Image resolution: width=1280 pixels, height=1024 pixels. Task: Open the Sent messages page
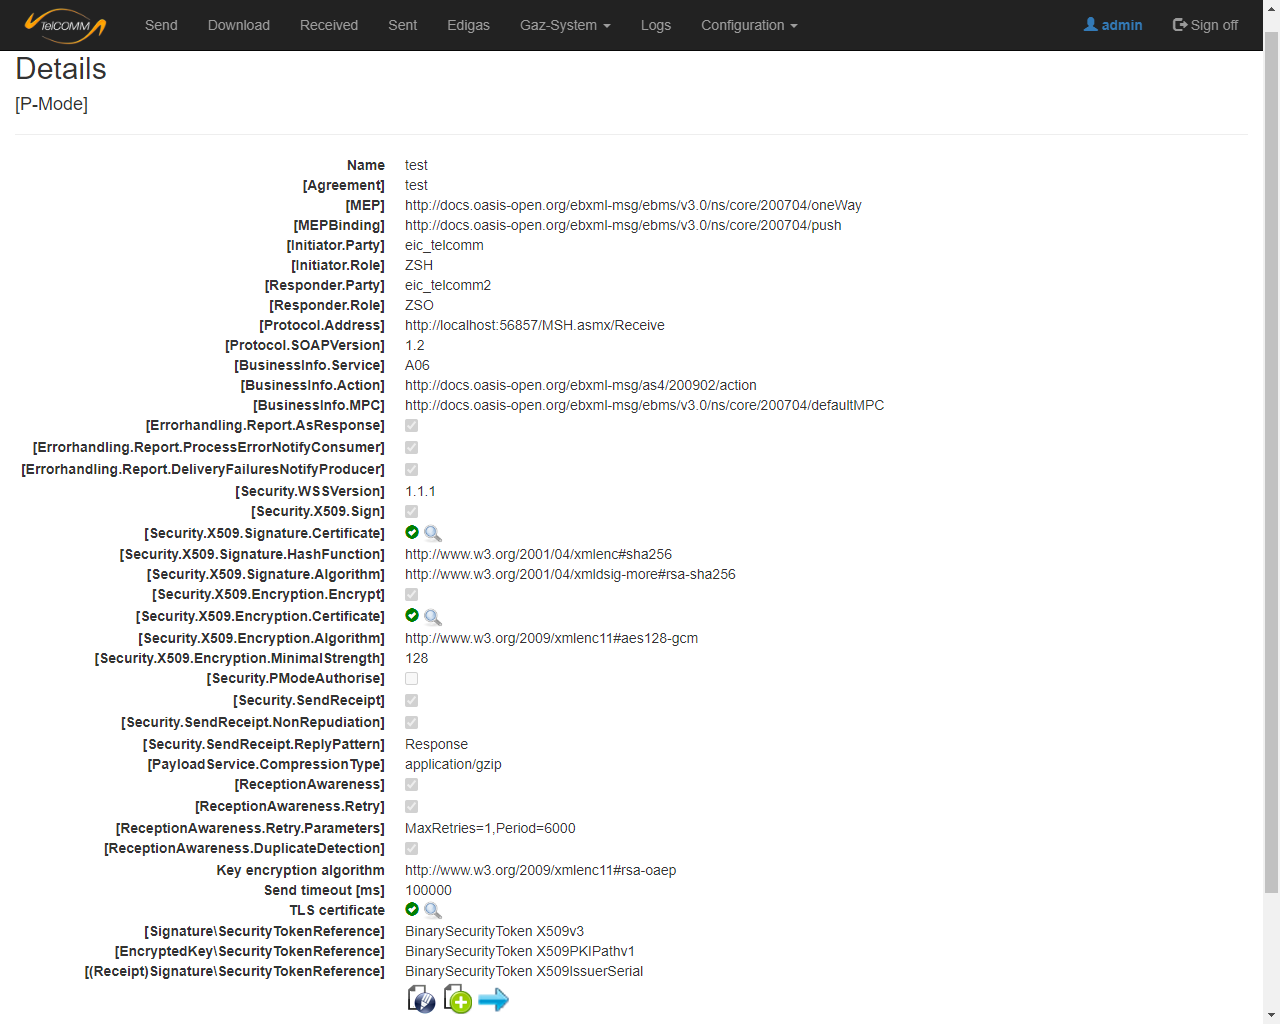click(403, 25)
